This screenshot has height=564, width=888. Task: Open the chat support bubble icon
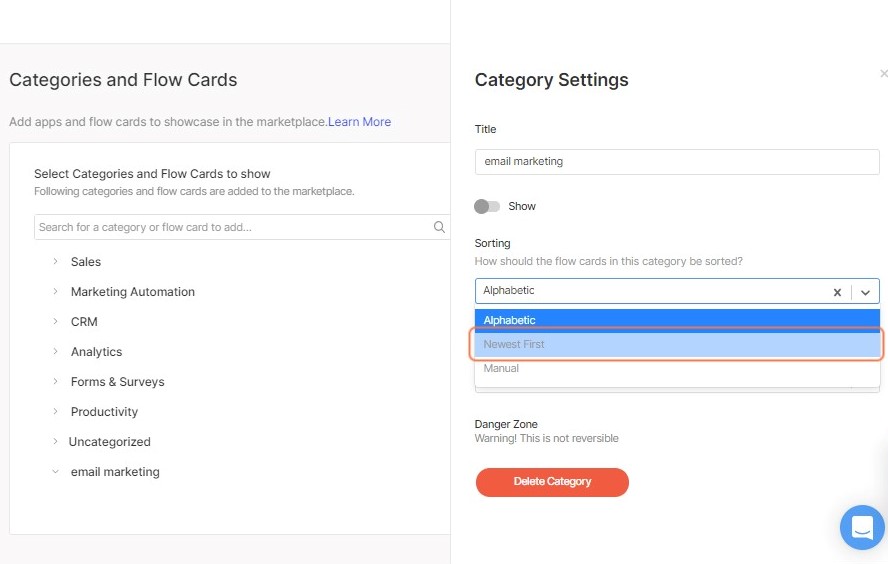862,527
